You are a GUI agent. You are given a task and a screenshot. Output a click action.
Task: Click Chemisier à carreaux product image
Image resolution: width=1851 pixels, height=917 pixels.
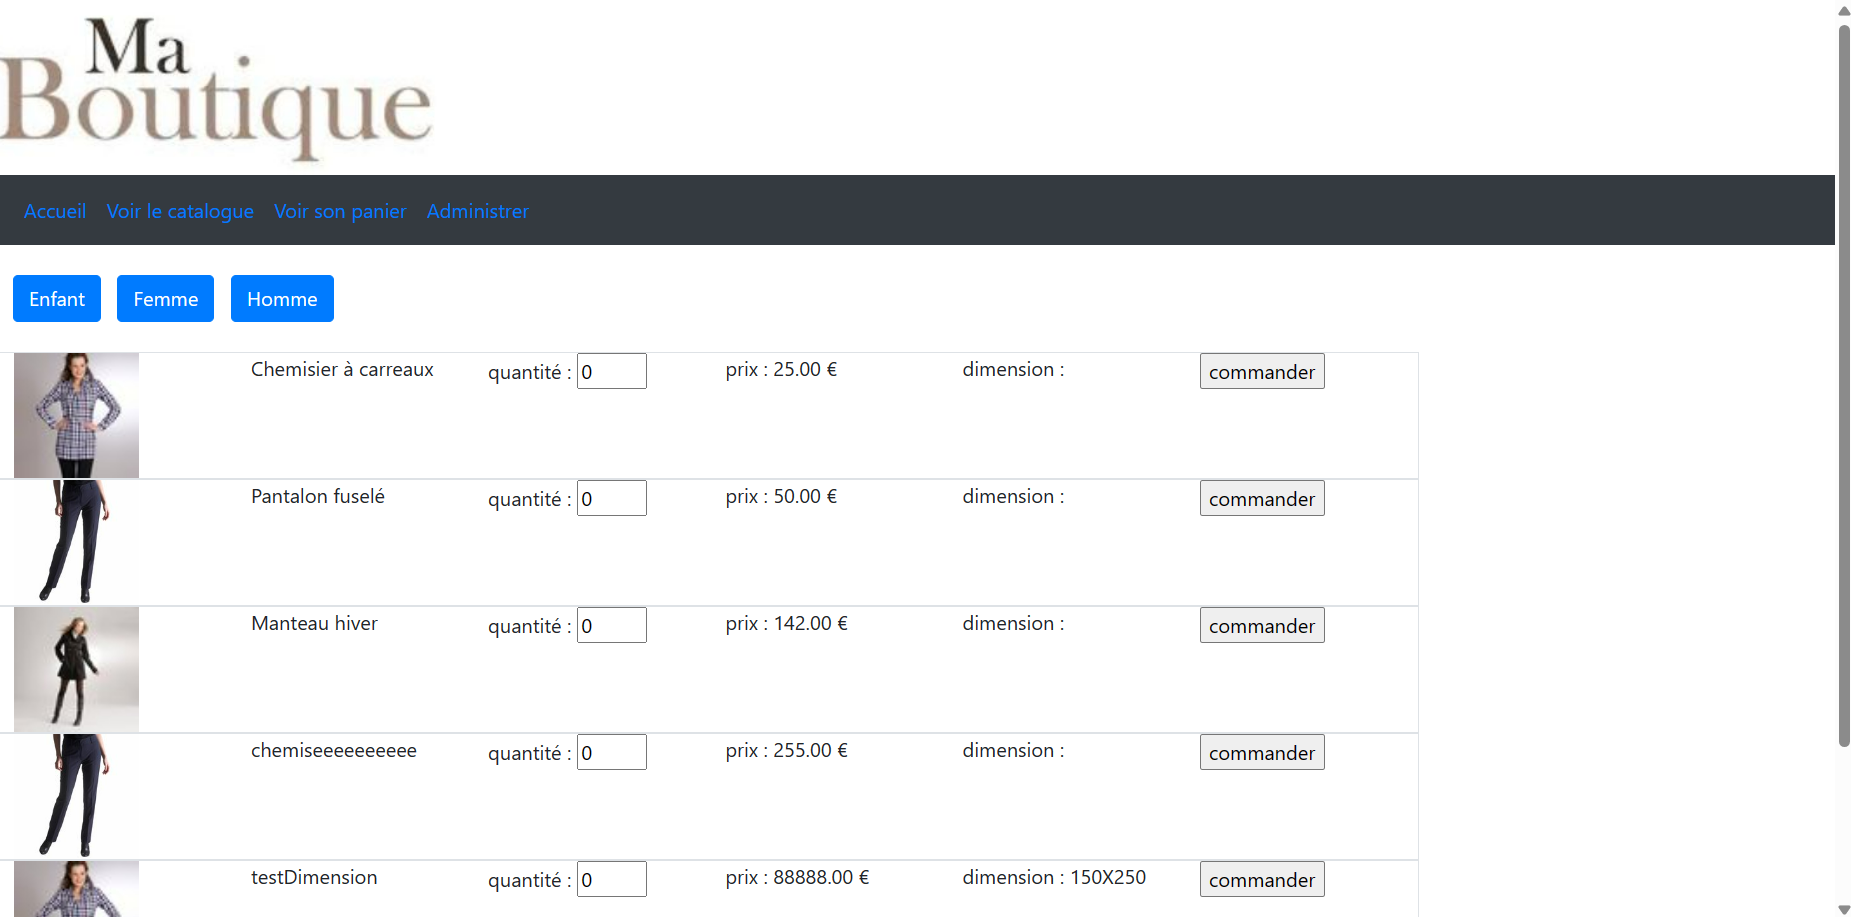click(76, 415)
